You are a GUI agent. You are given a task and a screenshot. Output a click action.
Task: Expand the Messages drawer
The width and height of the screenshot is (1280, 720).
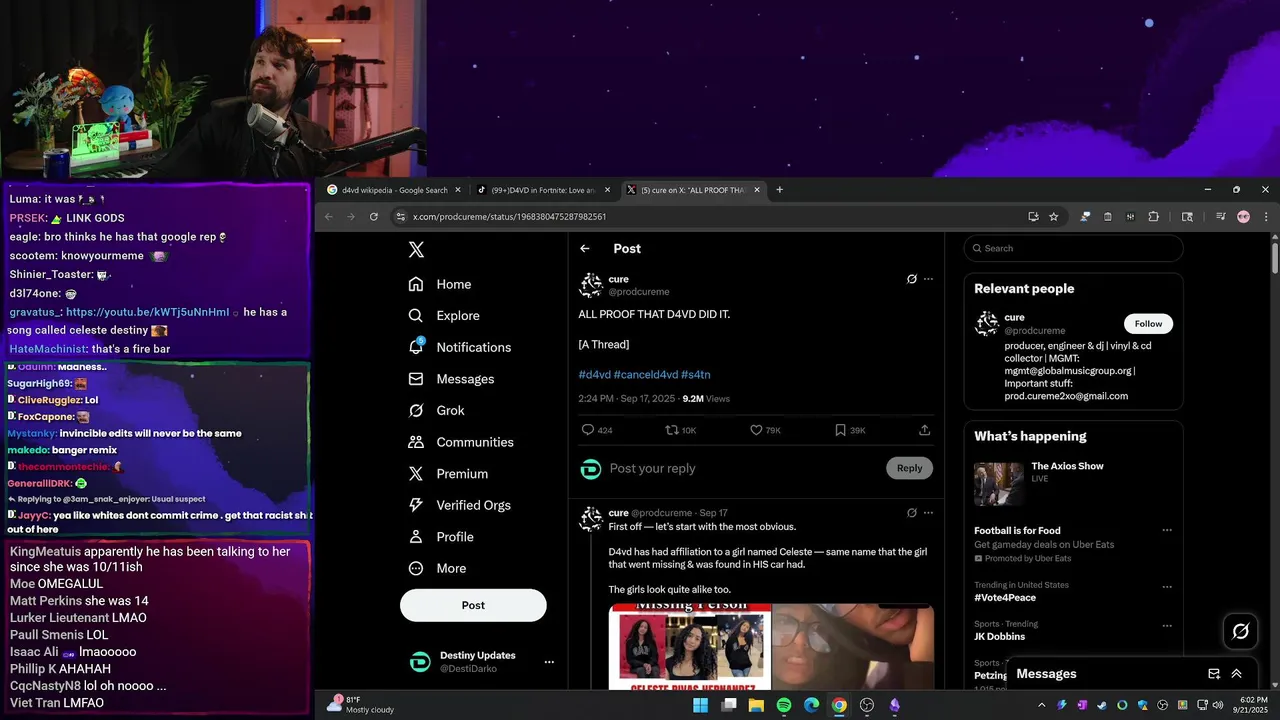point(1236,674)
